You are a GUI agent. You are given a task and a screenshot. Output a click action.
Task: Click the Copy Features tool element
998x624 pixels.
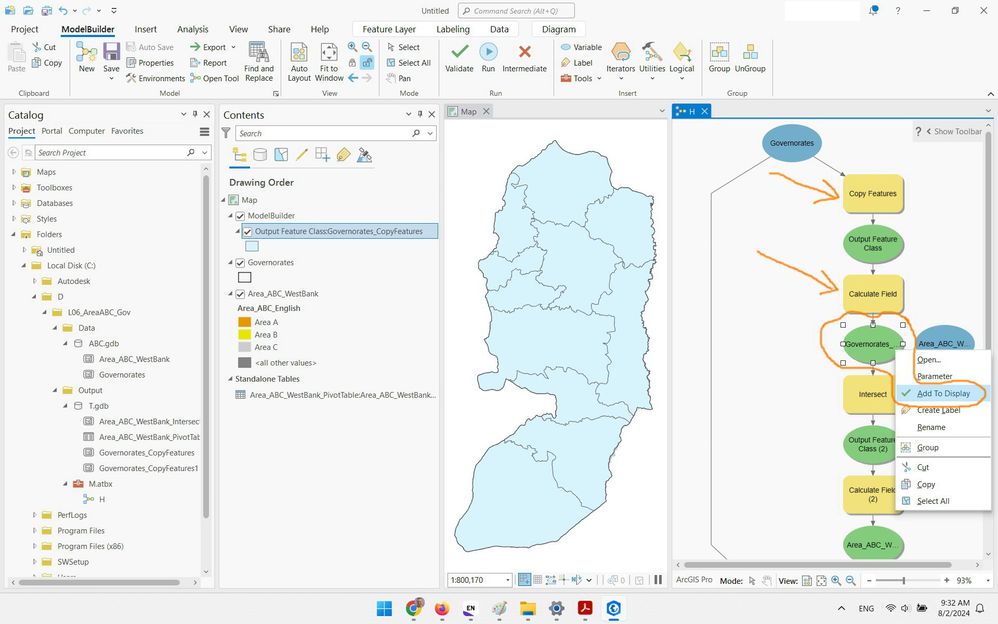pyautogui.click(x=873, y=194)
